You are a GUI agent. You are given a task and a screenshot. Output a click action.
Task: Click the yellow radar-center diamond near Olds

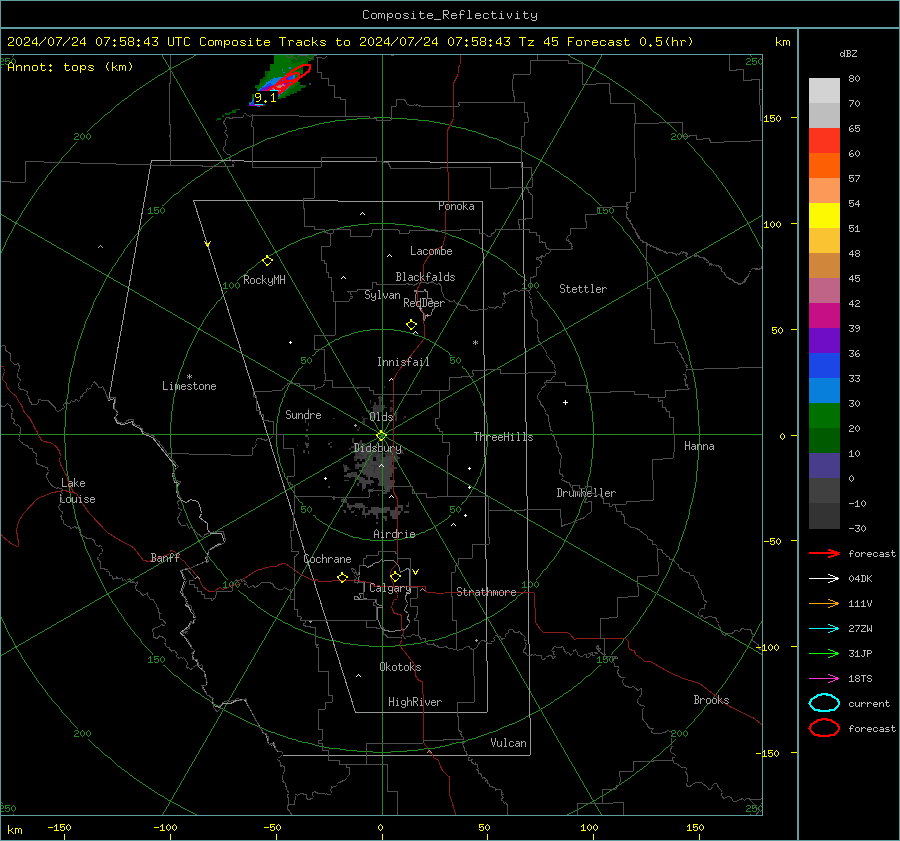pos(382,436)
